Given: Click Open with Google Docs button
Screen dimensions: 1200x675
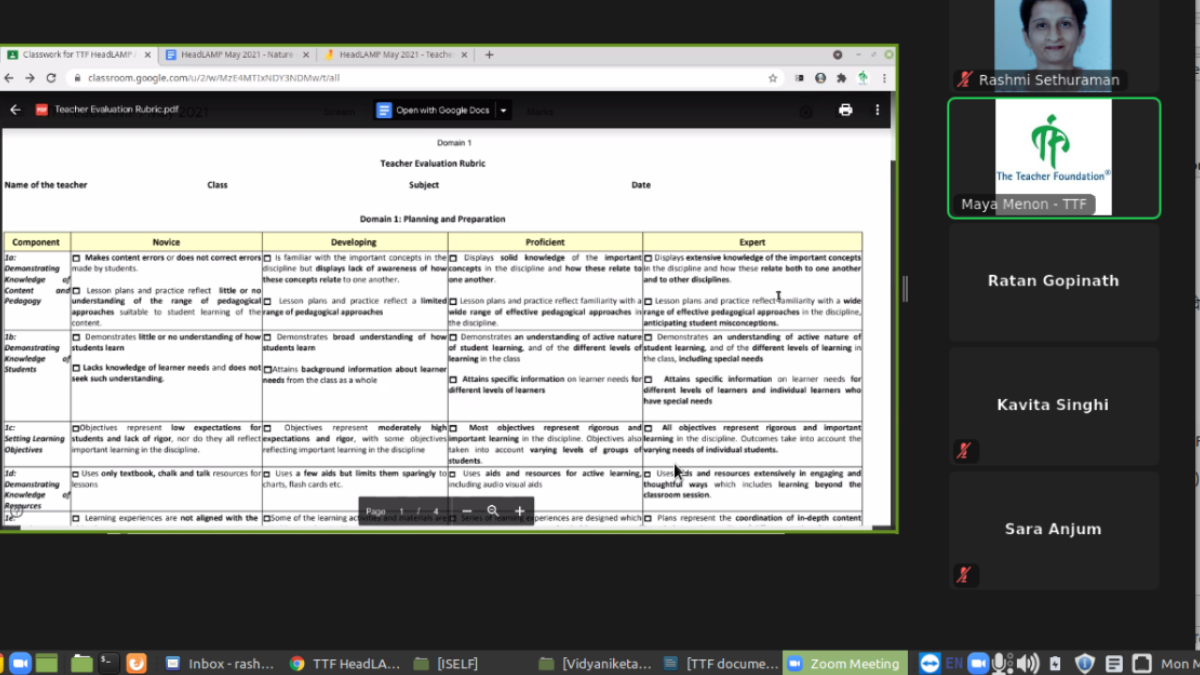Looking at the screenshot, I should click(x=434, y=110).
